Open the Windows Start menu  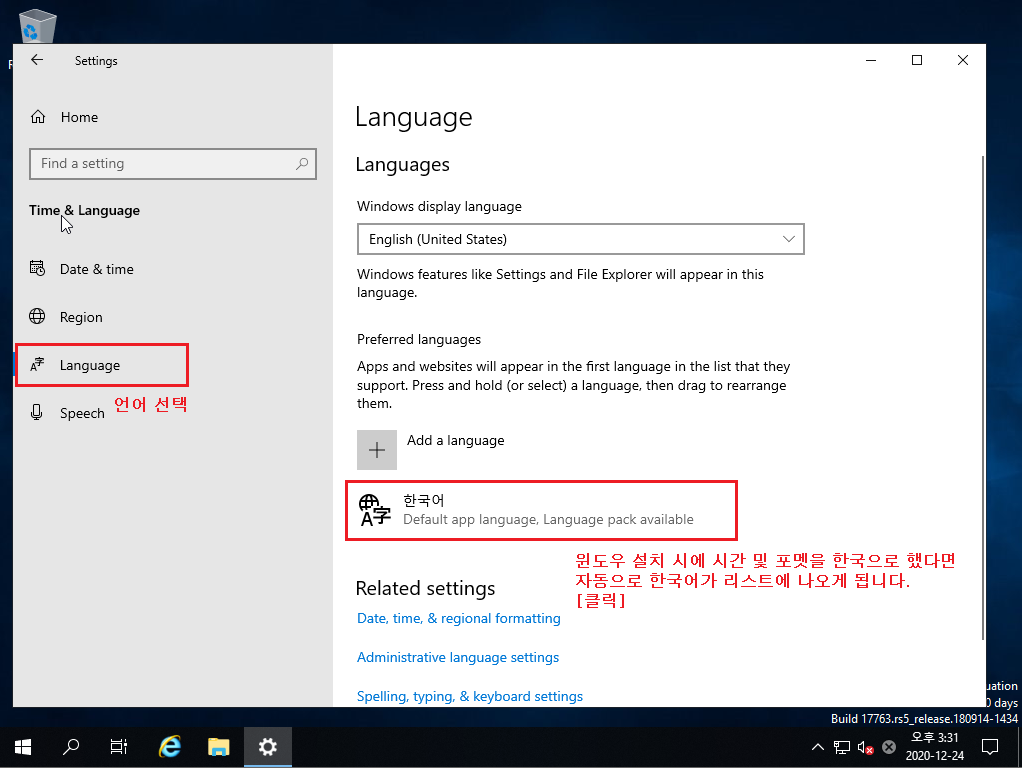tap(23, 747)
